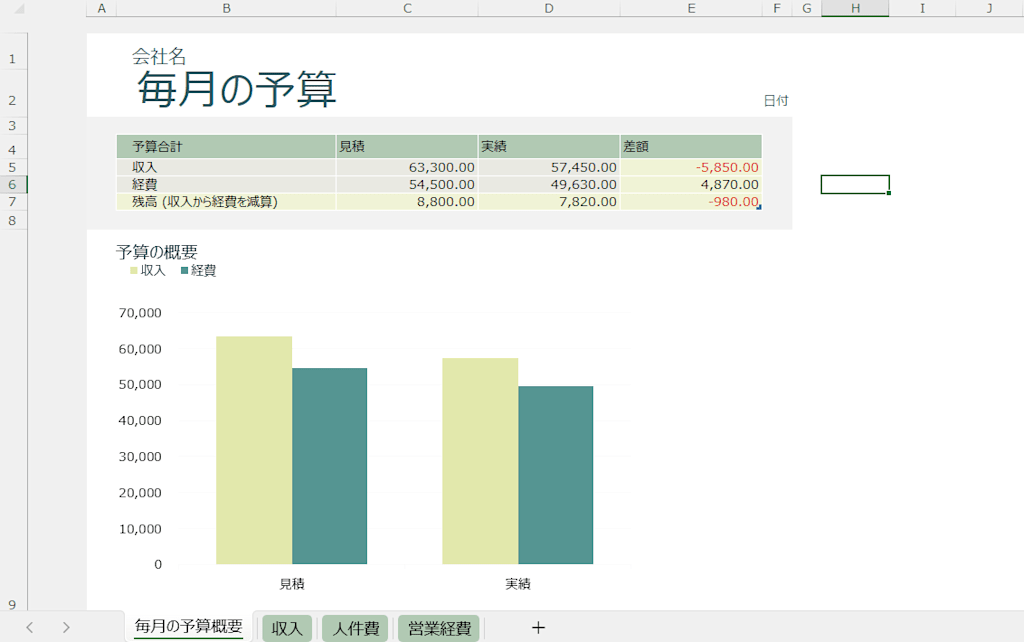
Task: Select the 経費 bar for 見積
Action: 329,466
